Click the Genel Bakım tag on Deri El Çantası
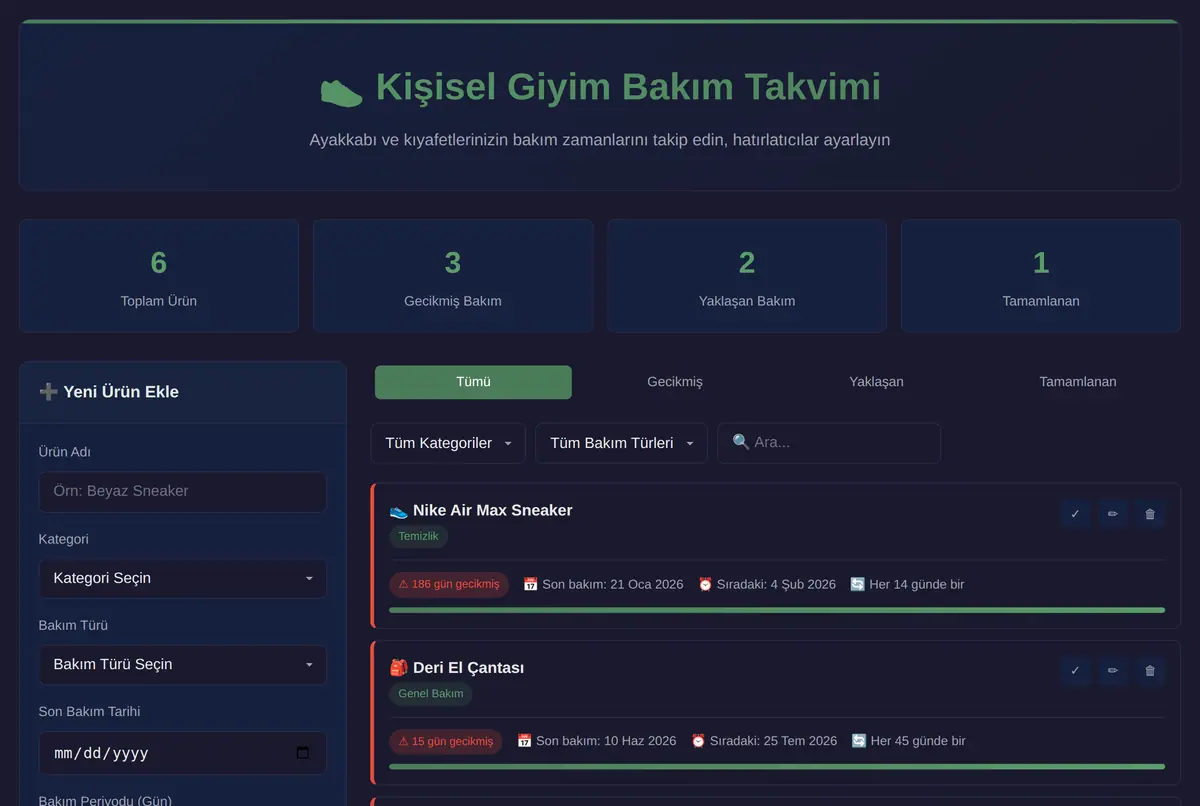 431,694
